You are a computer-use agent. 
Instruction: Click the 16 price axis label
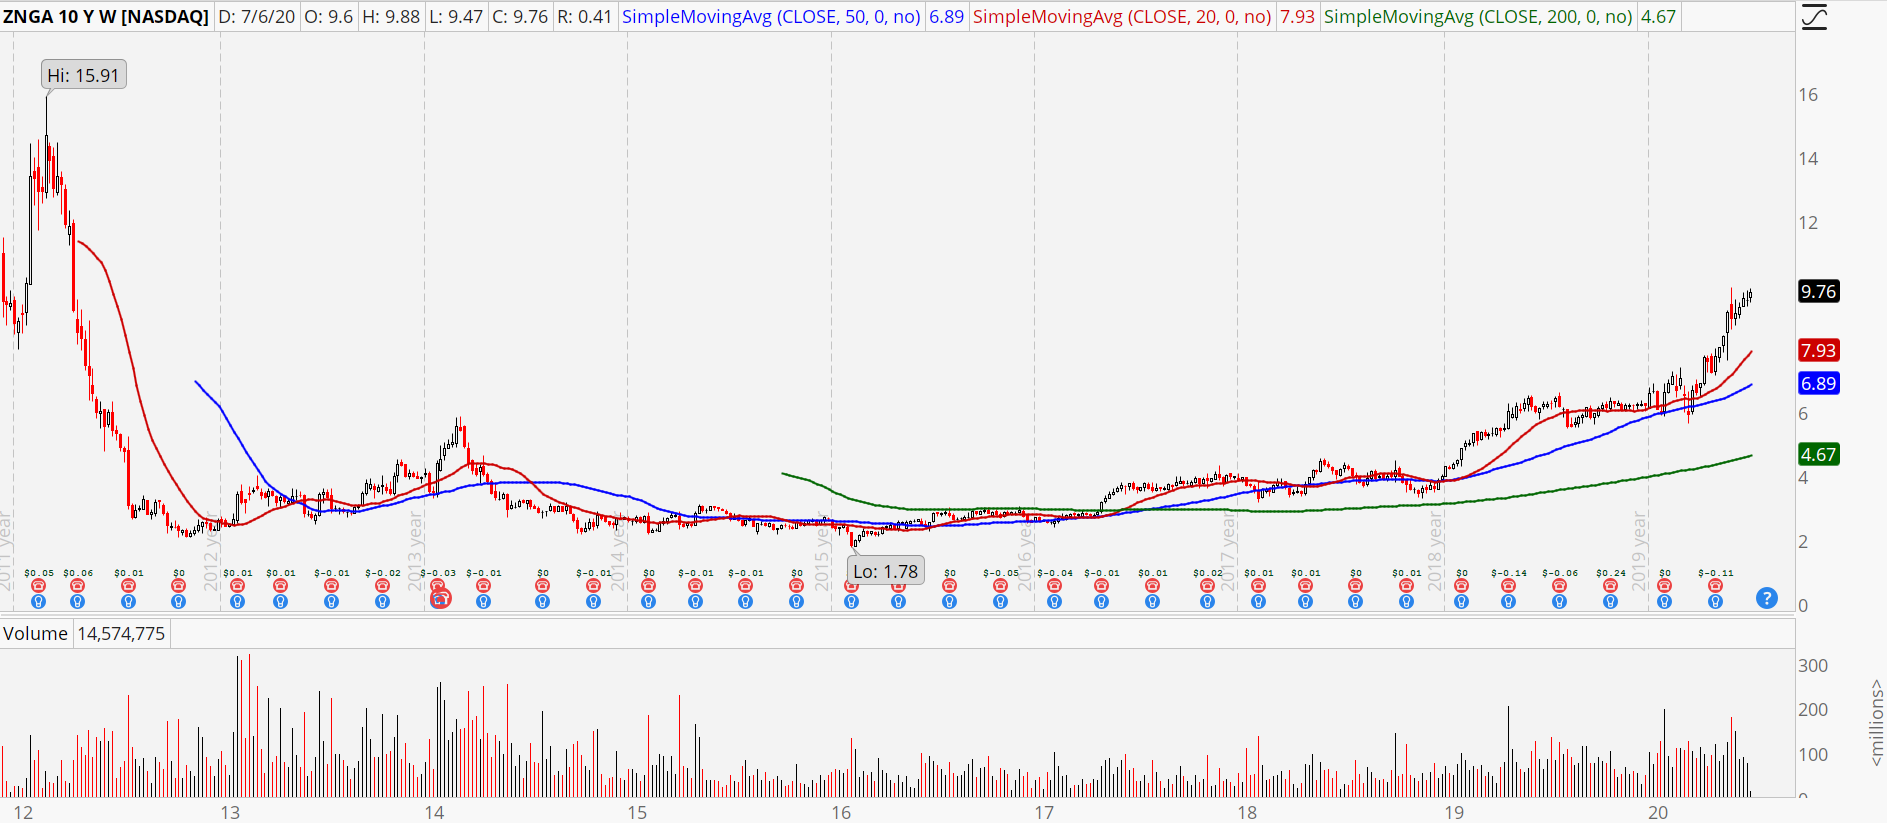tap(1808, 94)
